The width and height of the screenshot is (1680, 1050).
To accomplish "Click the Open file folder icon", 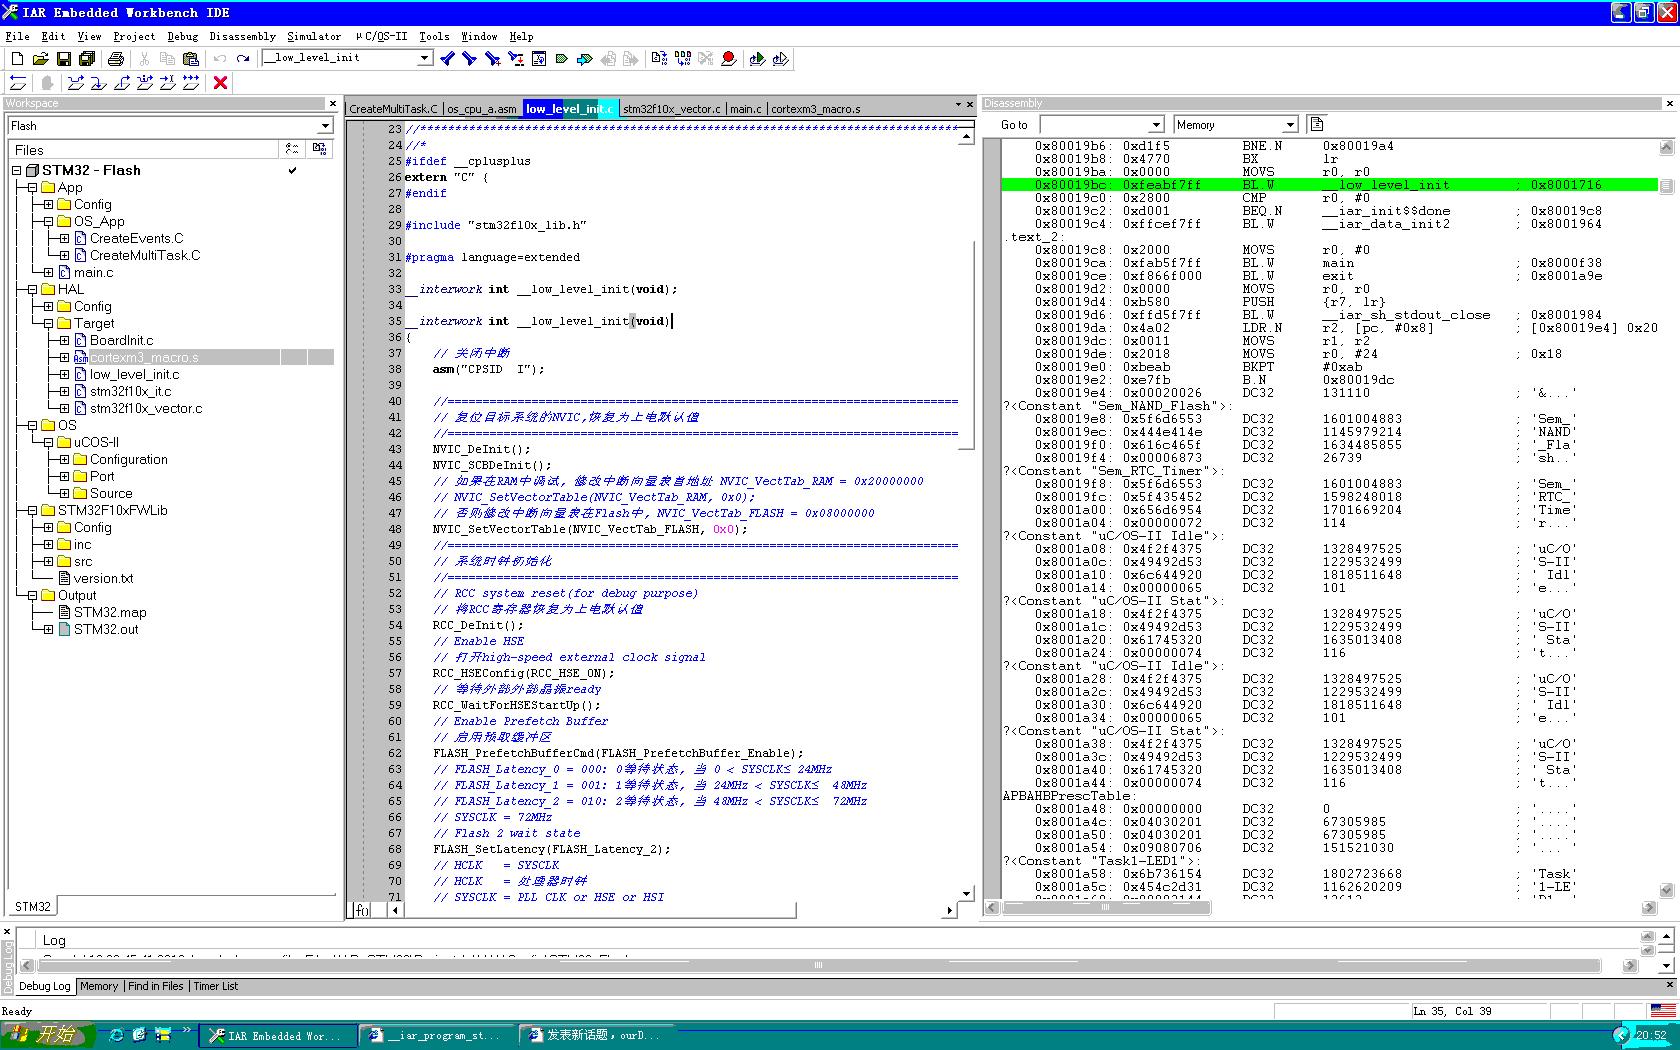I will tap(40, 59).
